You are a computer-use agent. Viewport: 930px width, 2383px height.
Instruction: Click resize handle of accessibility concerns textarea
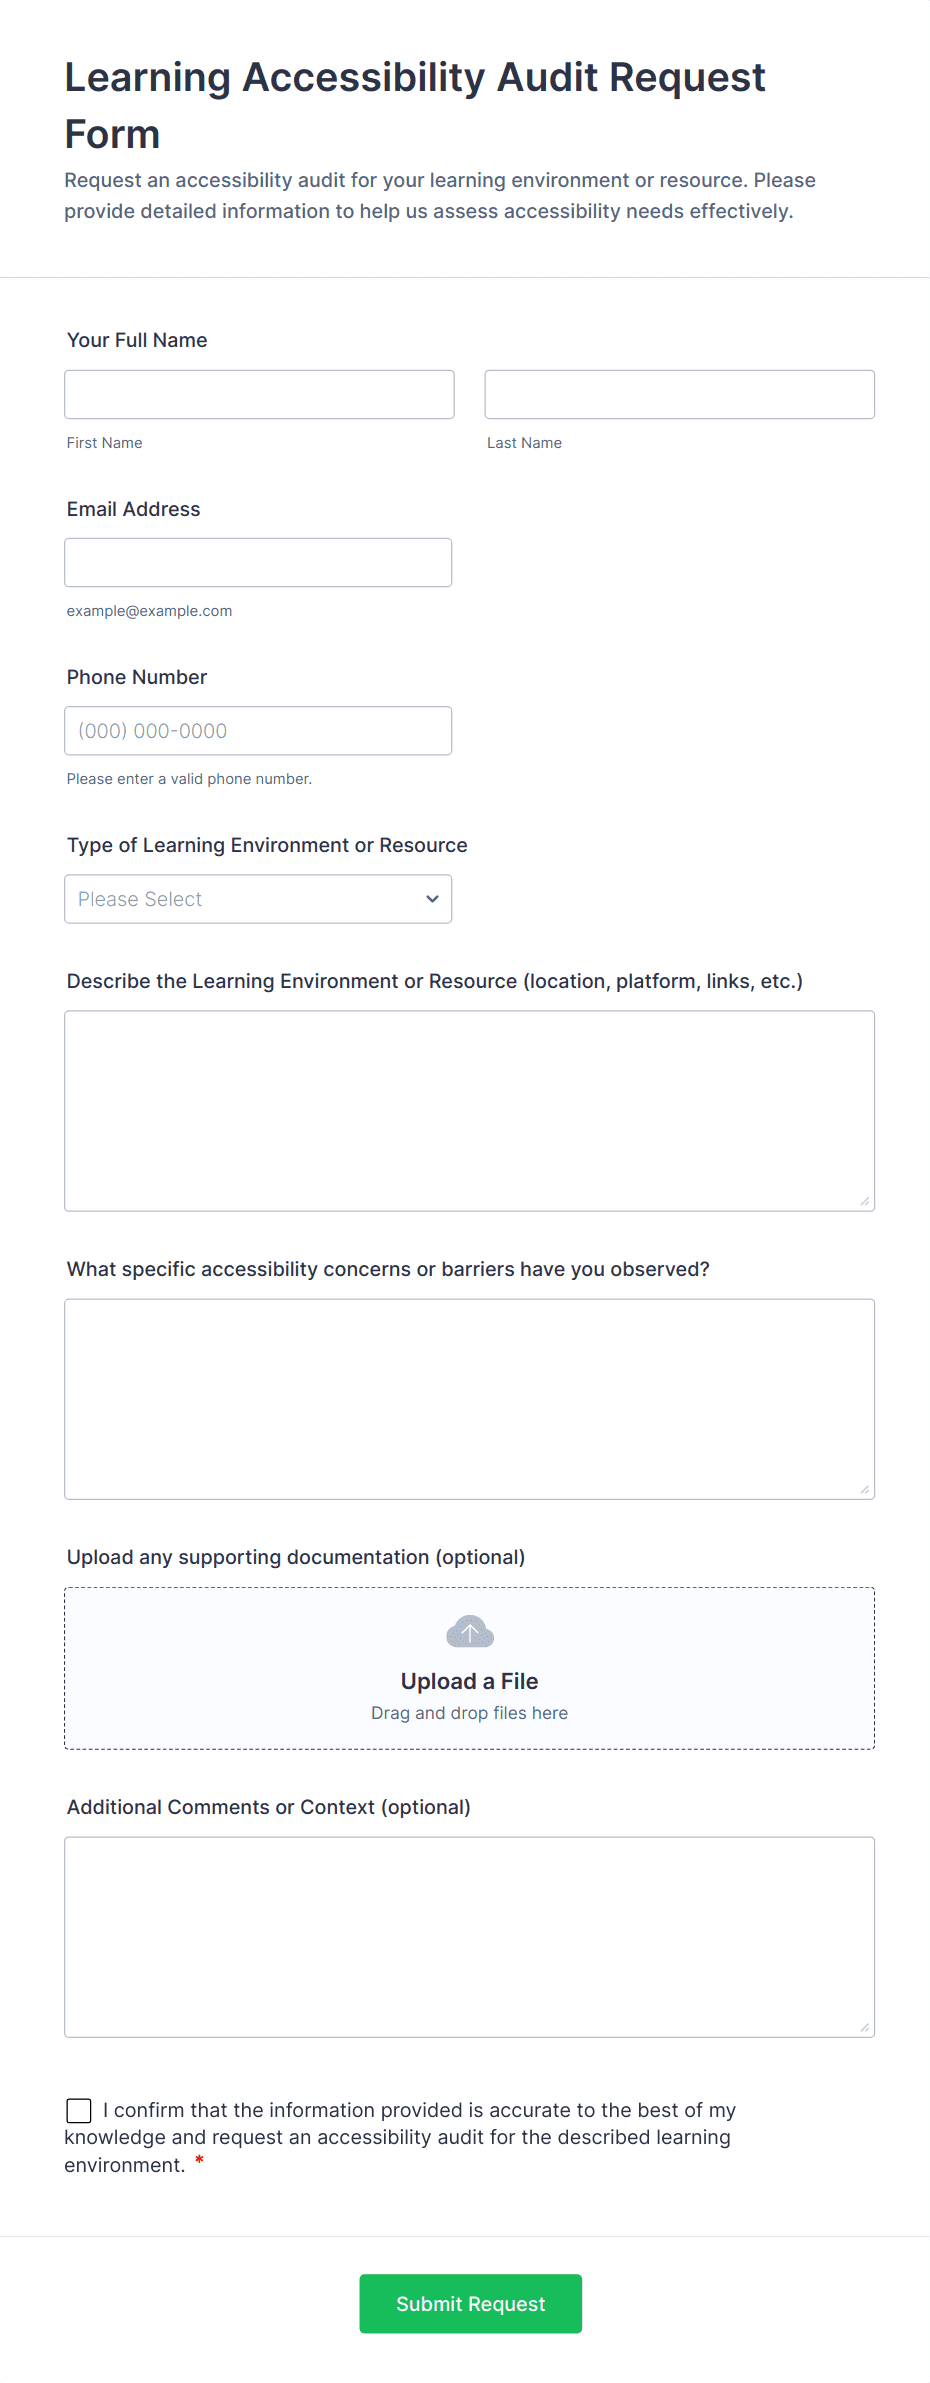[865, 1489]
